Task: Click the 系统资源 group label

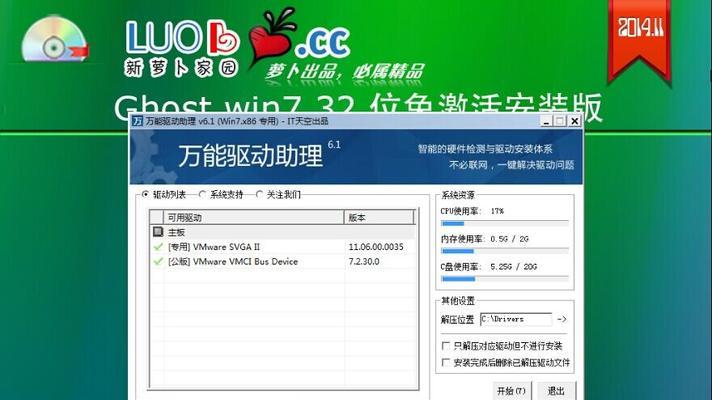Action: point(458,195)
